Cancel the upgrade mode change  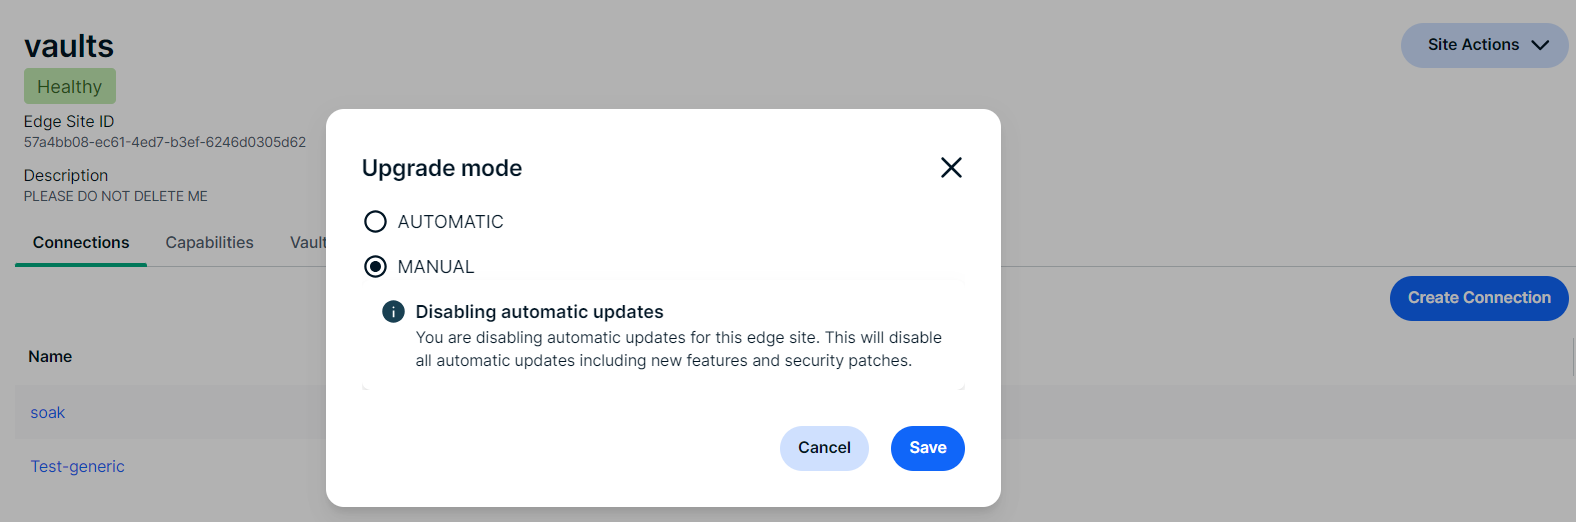(x=824, y=448)
